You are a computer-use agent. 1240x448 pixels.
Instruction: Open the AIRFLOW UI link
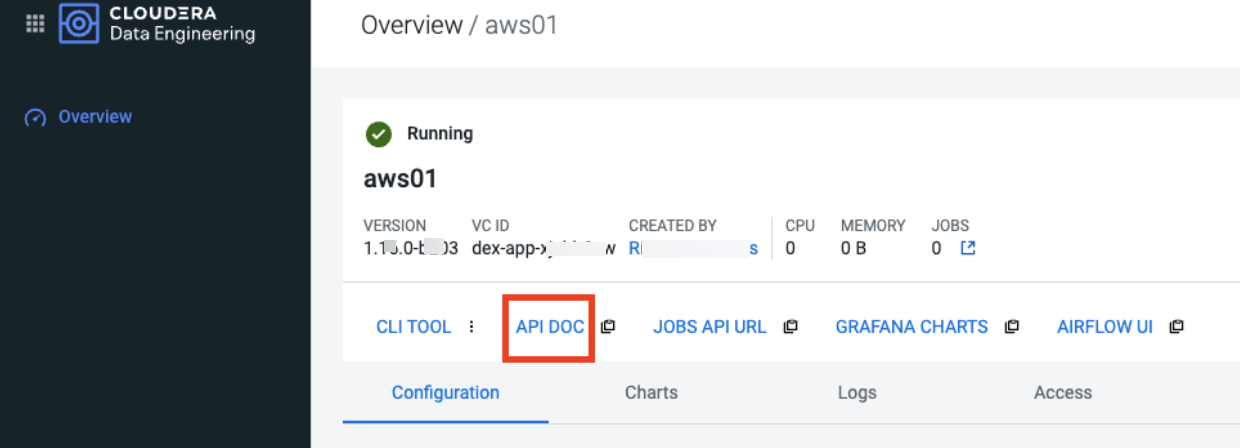(x=1105, y=327)
